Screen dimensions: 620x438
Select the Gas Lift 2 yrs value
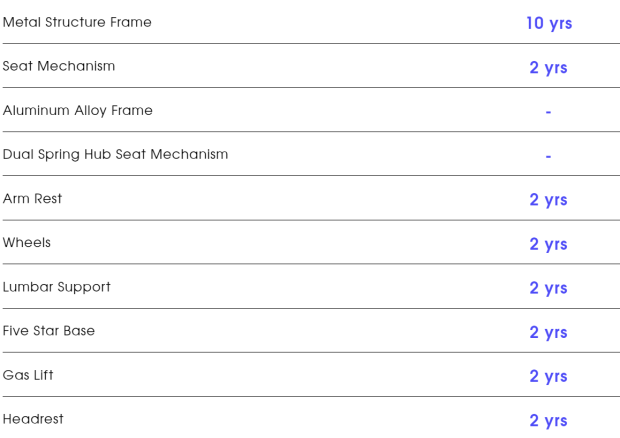pos(548,376)
